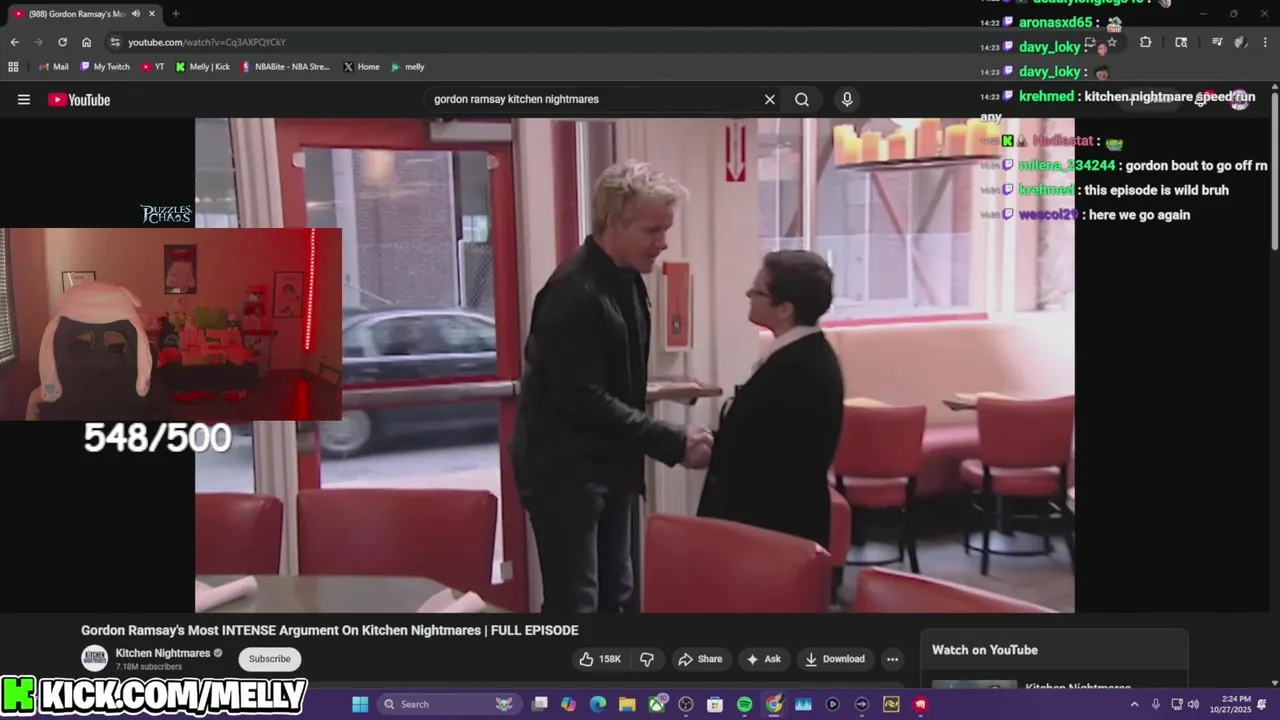Open Windows Start menu

360,704
